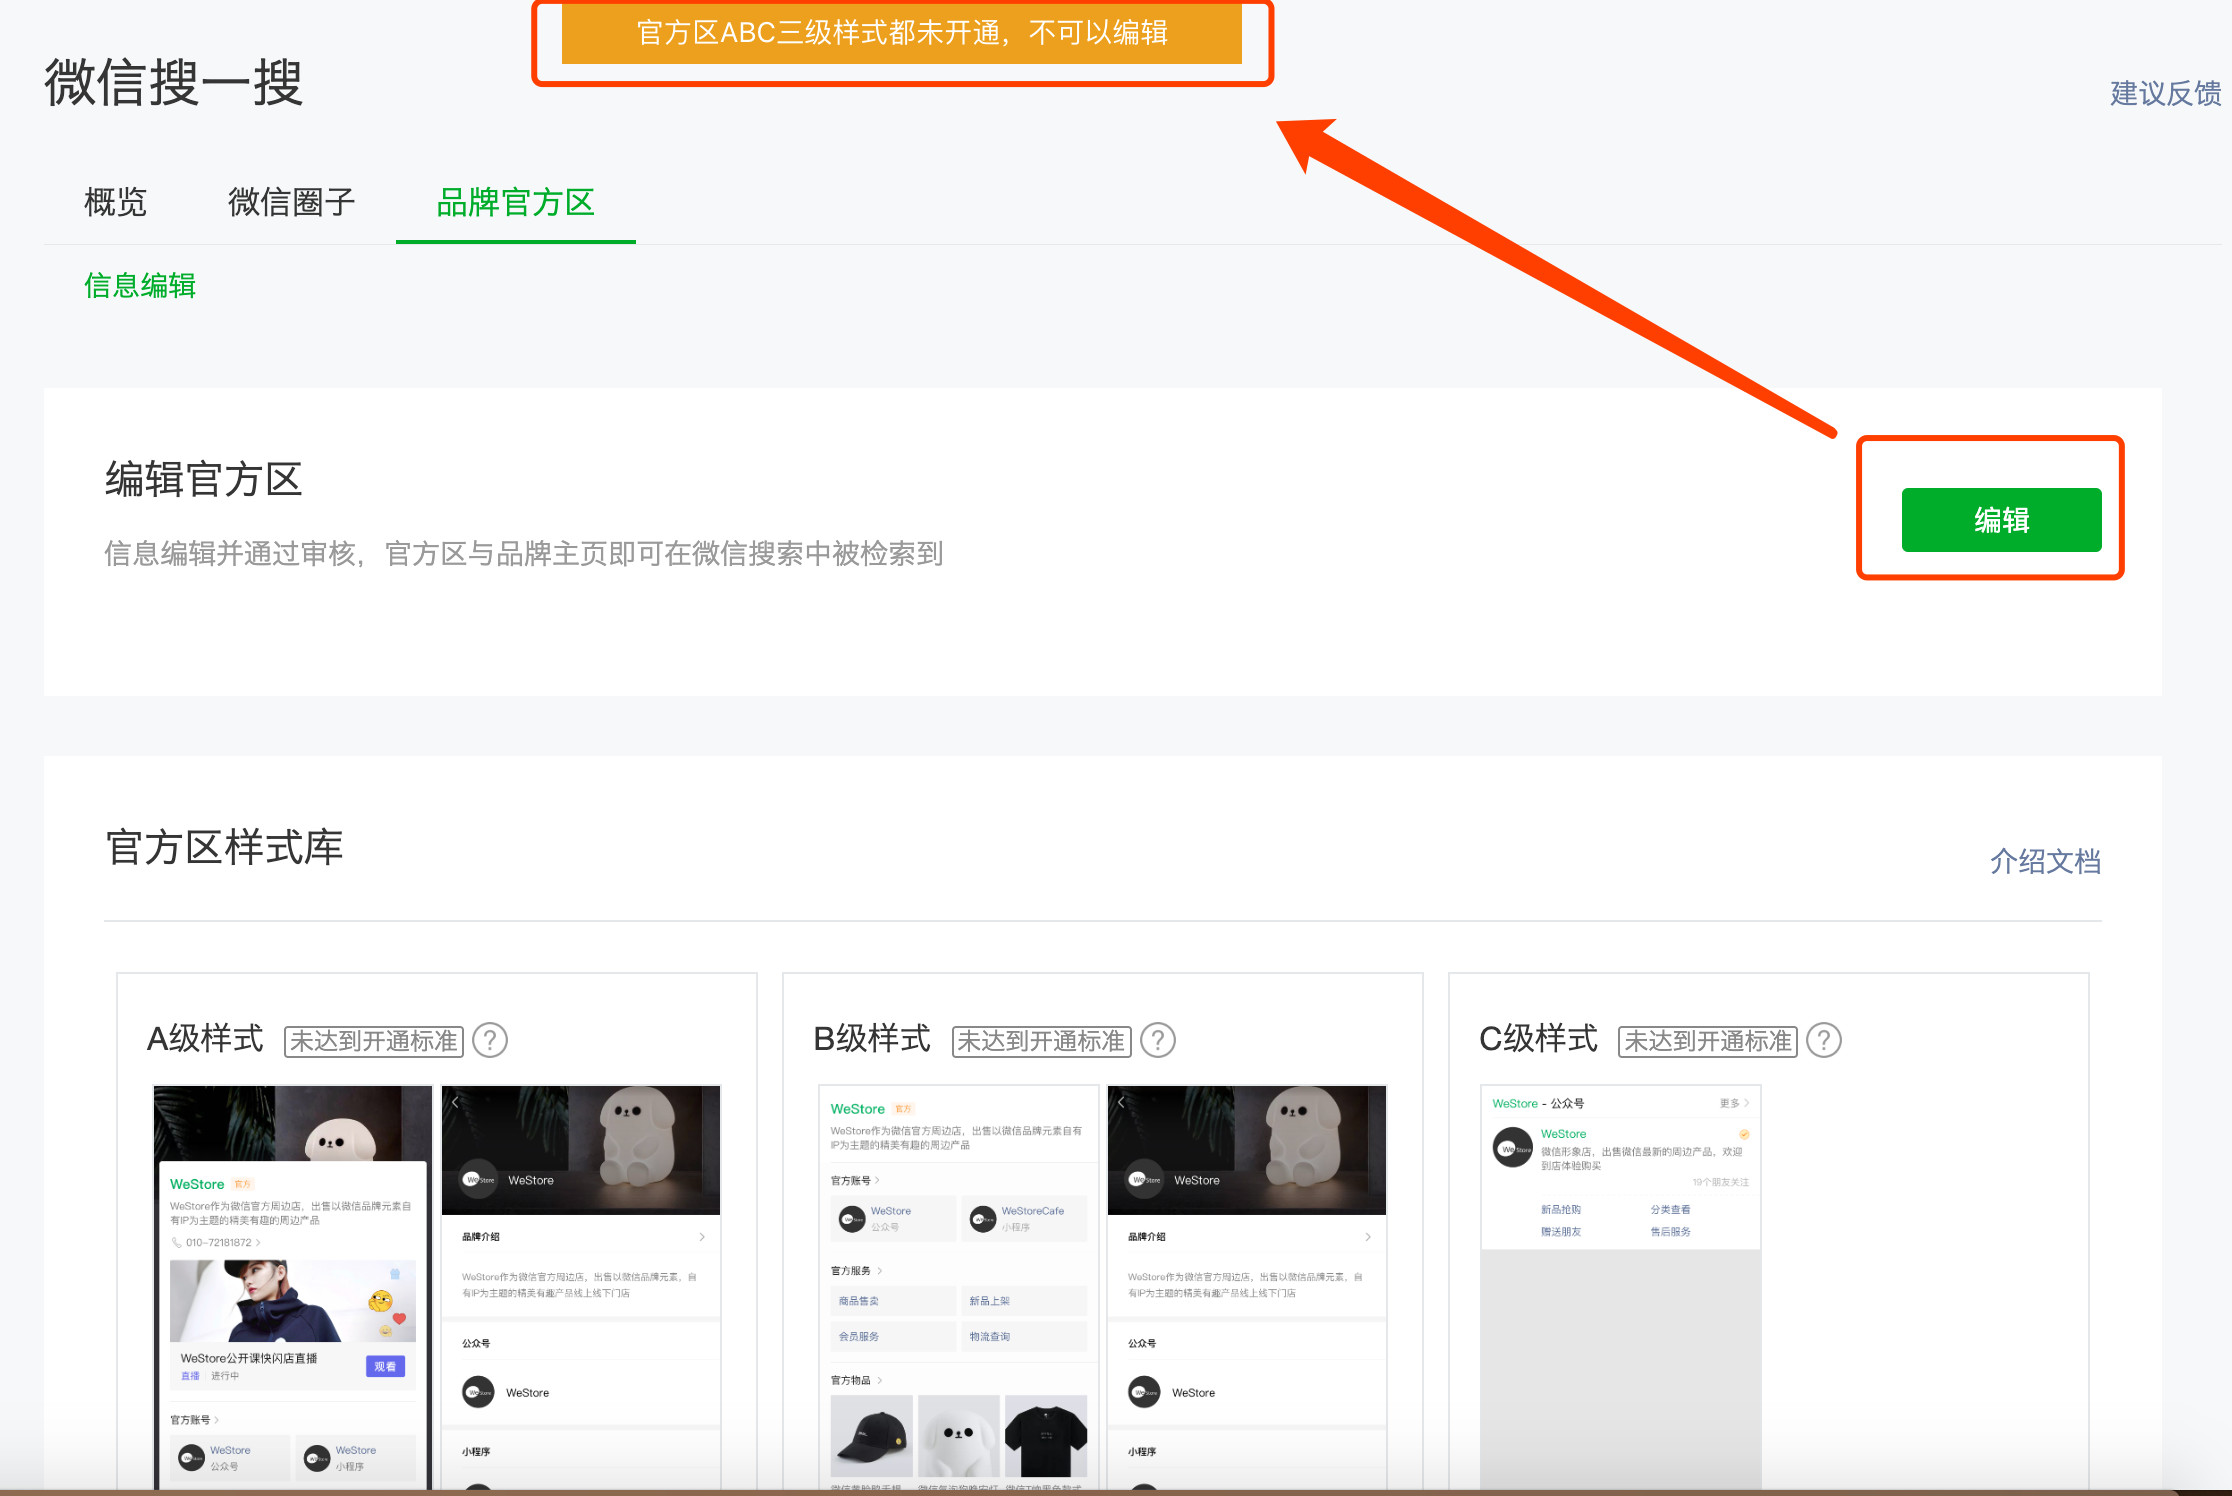Click the C级样式 question mark help icon
The image size is (2232, 1496).
point(1824,1040)
